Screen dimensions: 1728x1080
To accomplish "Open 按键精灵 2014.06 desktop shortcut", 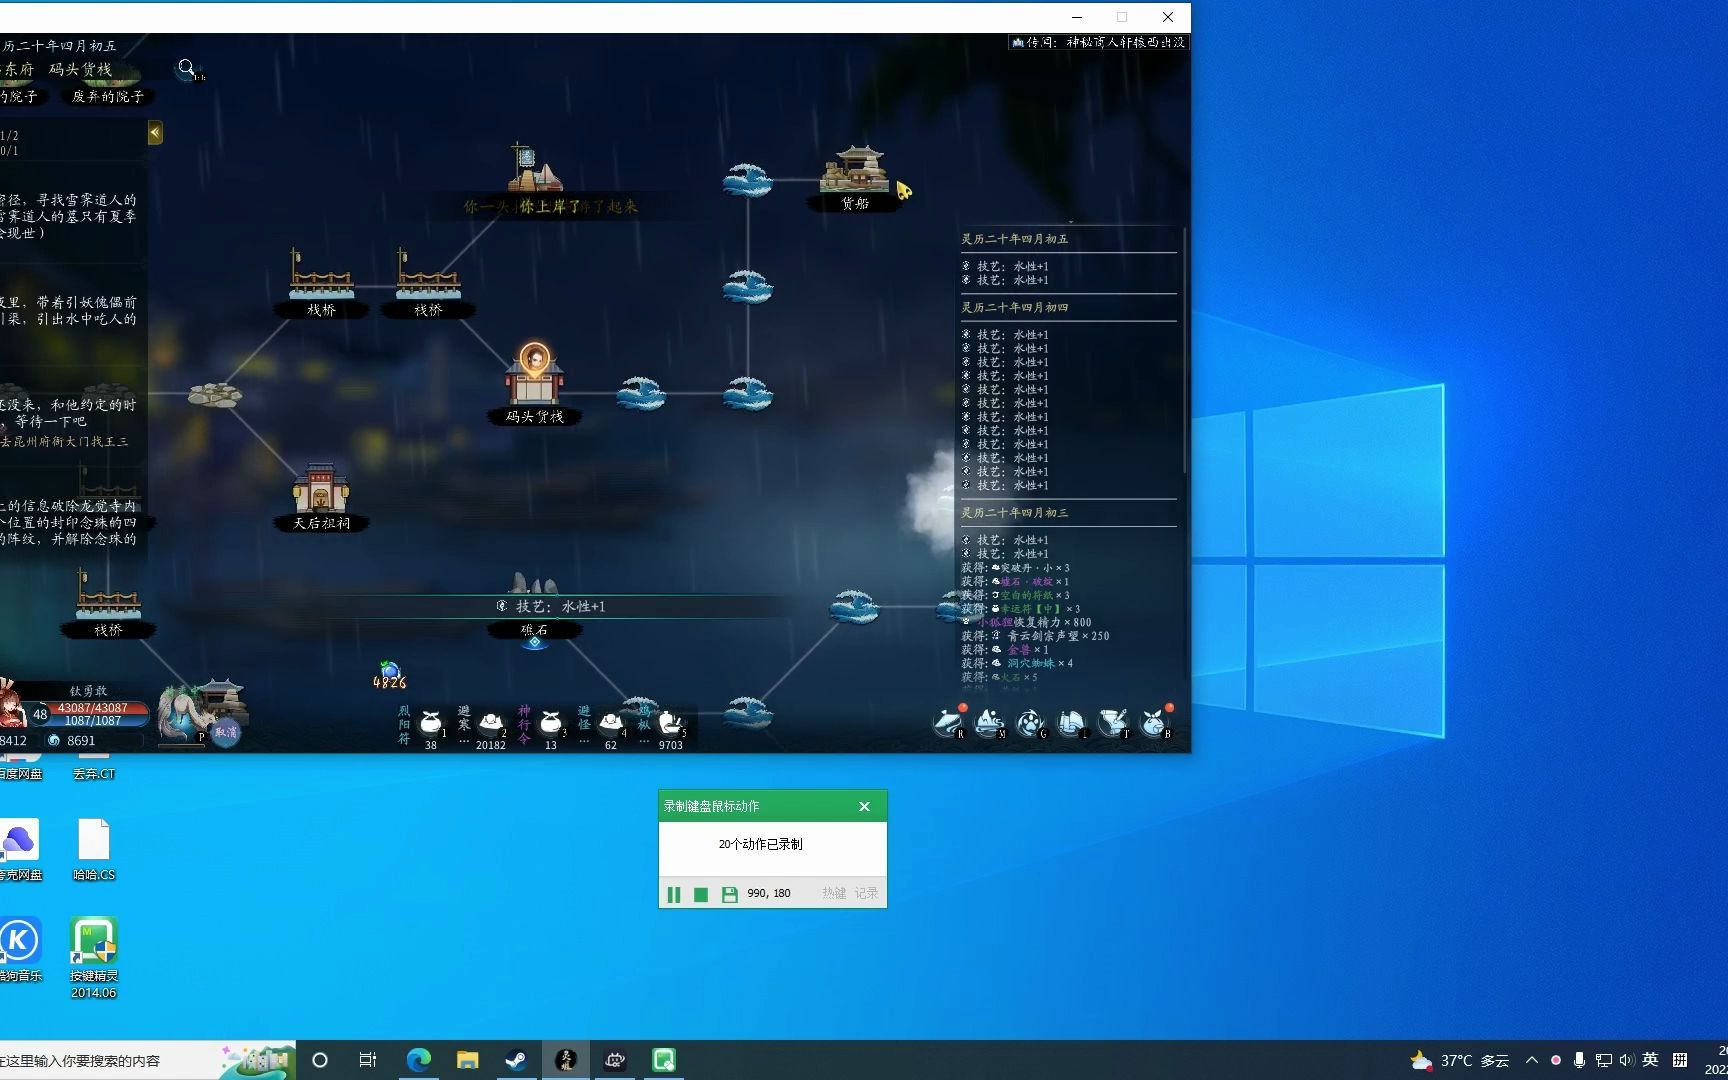I will click(94, 958).
